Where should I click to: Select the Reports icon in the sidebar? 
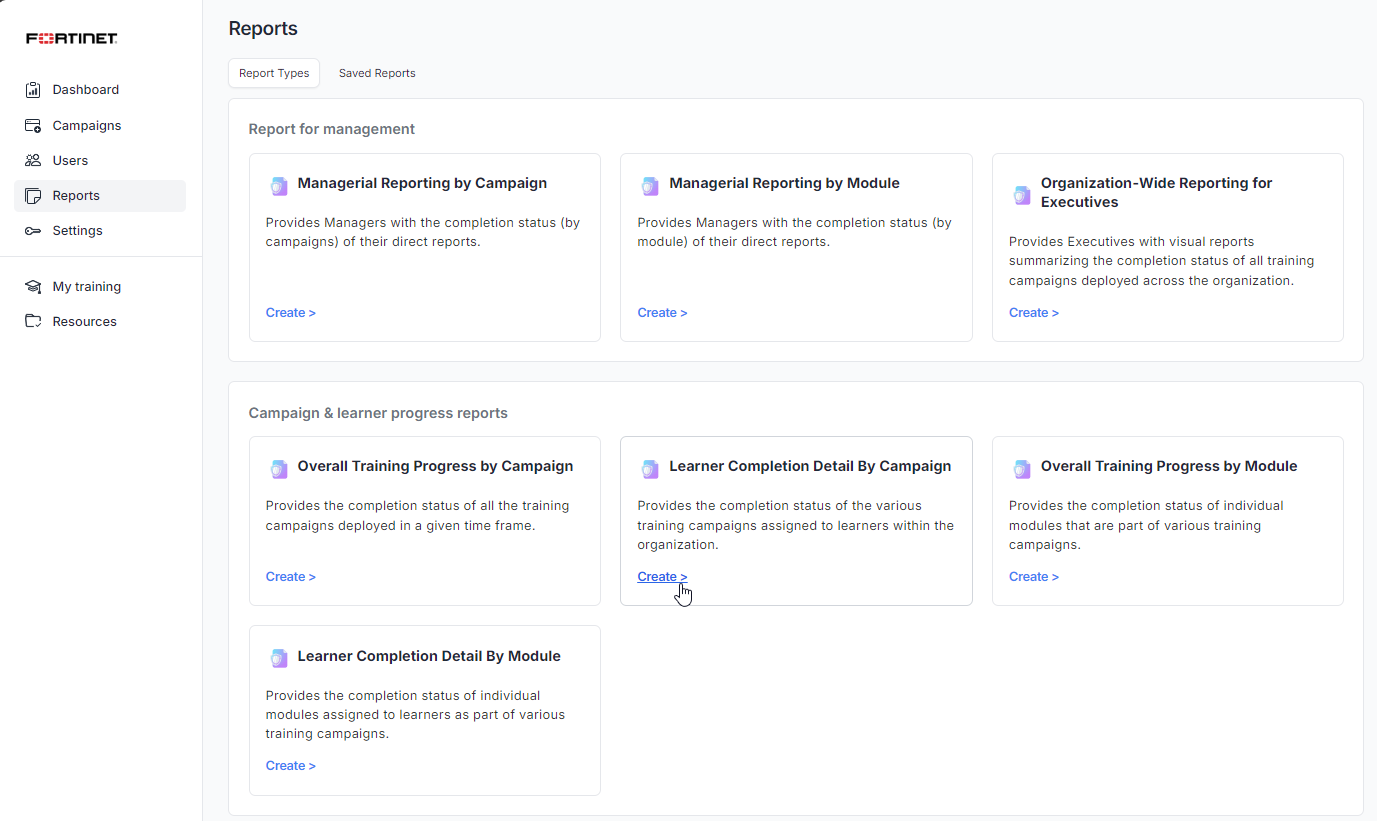tap(33, 195)
